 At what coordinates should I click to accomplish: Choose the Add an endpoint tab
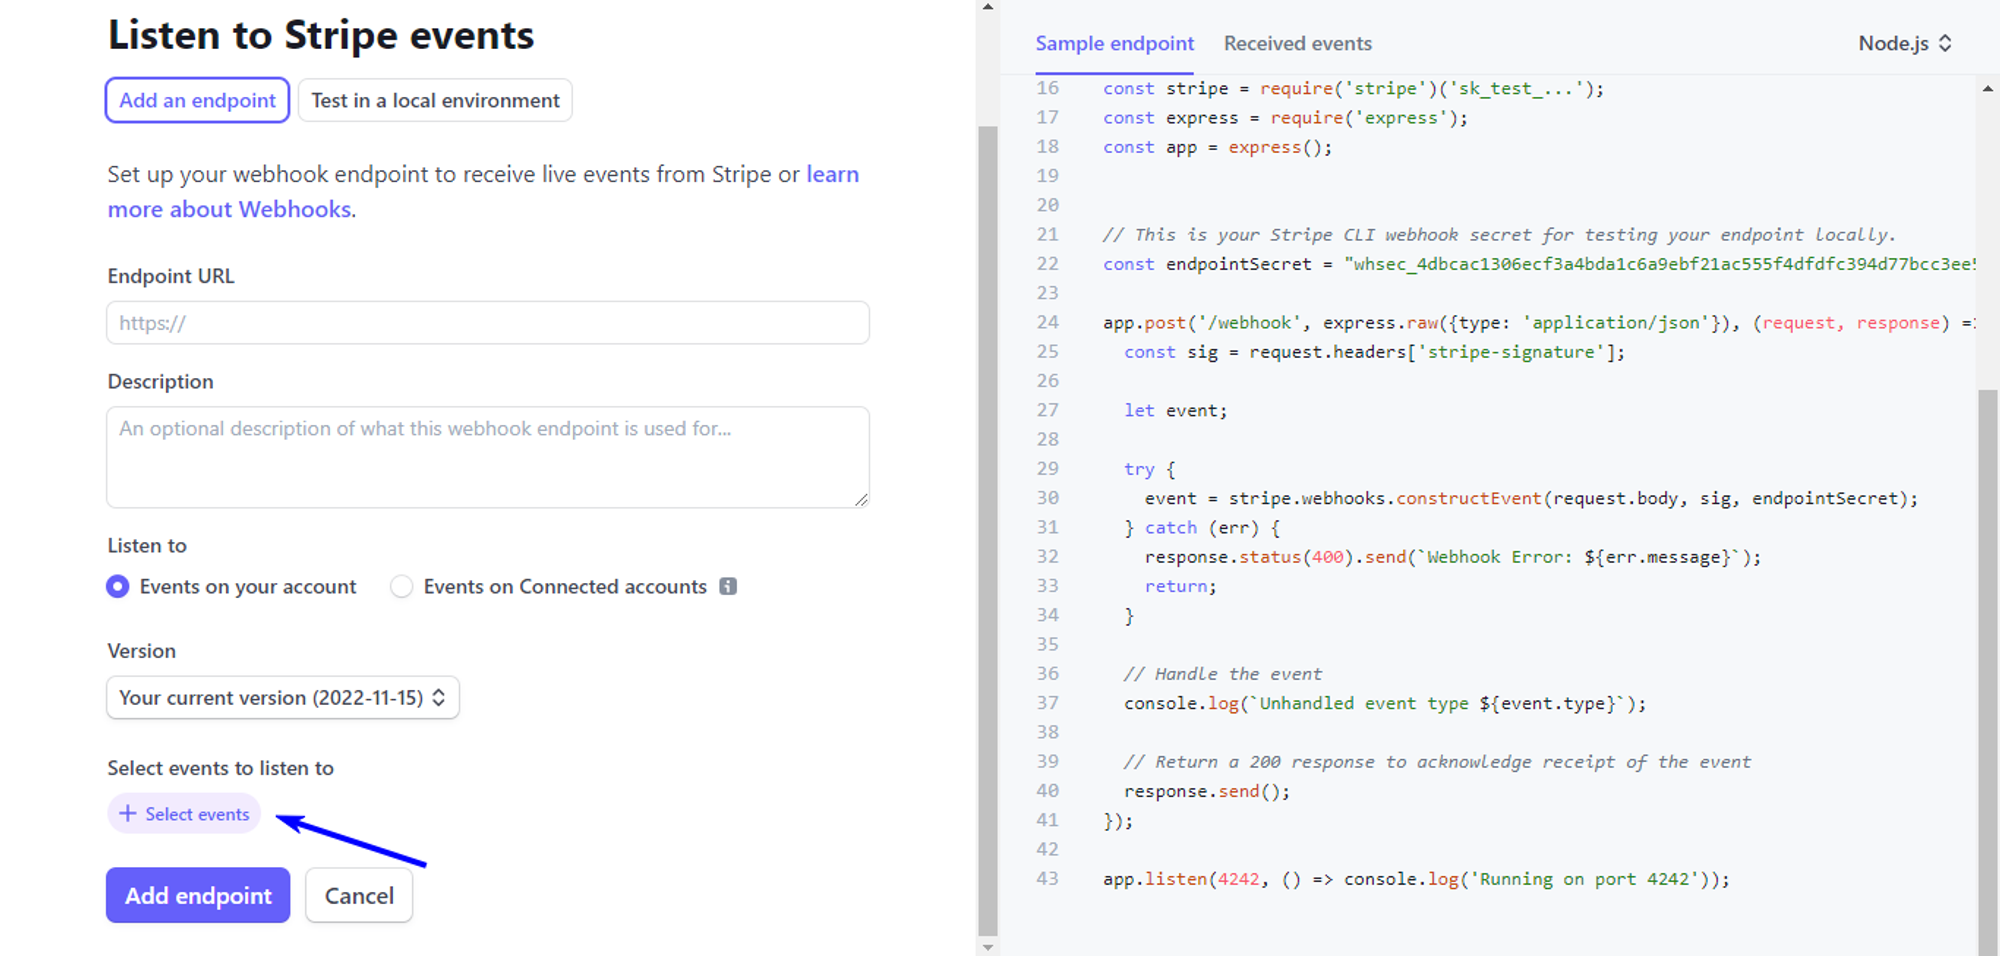197,100
